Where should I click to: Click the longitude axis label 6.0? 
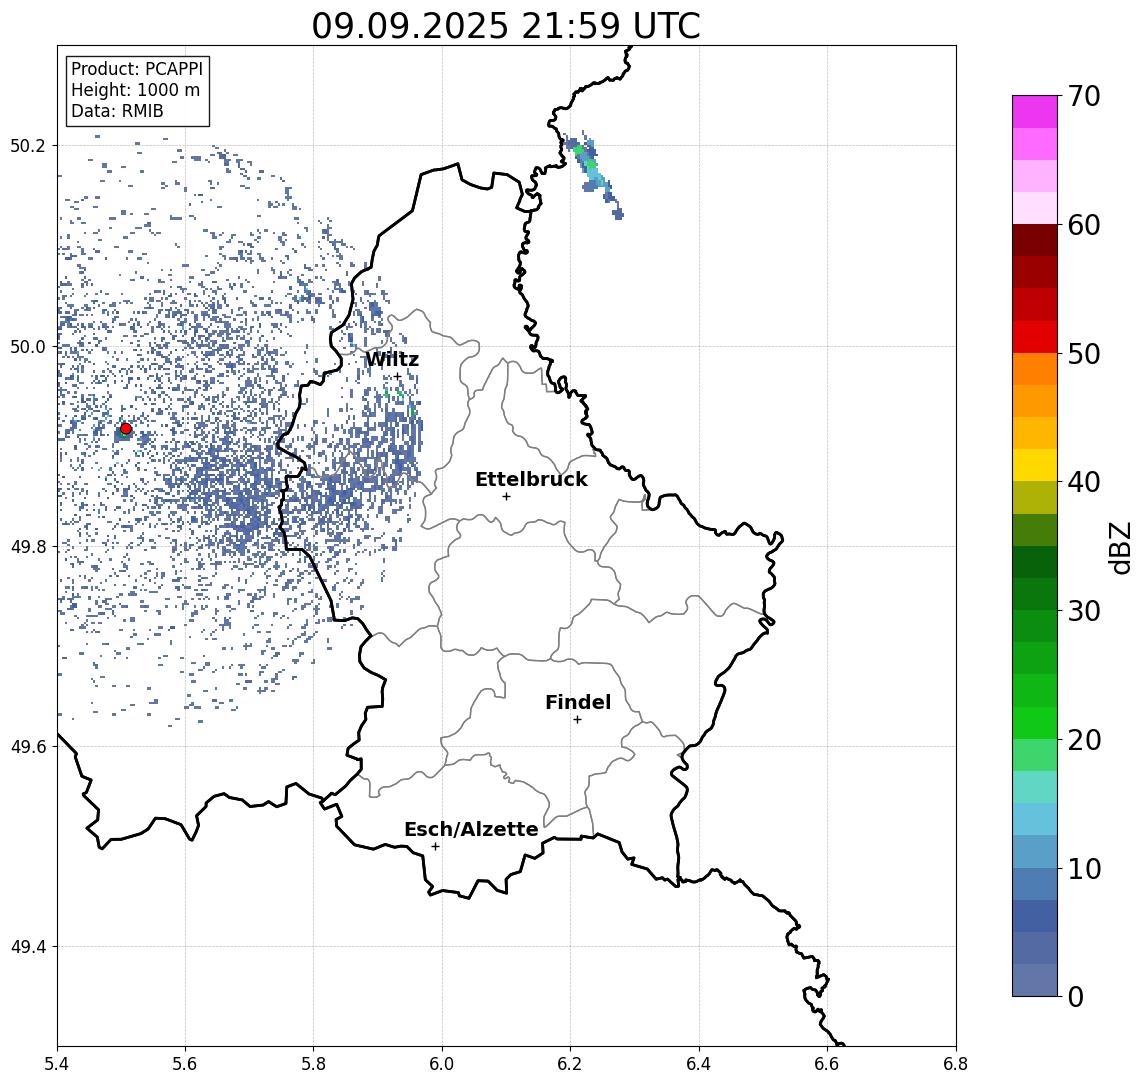click(442, 1064)
